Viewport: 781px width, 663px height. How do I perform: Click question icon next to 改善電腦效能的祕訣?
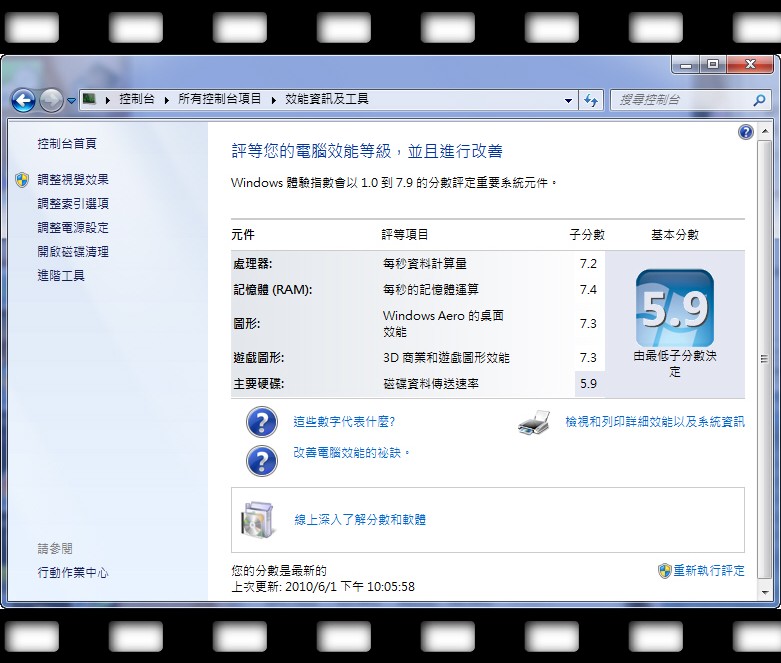[x=262, y=461]
